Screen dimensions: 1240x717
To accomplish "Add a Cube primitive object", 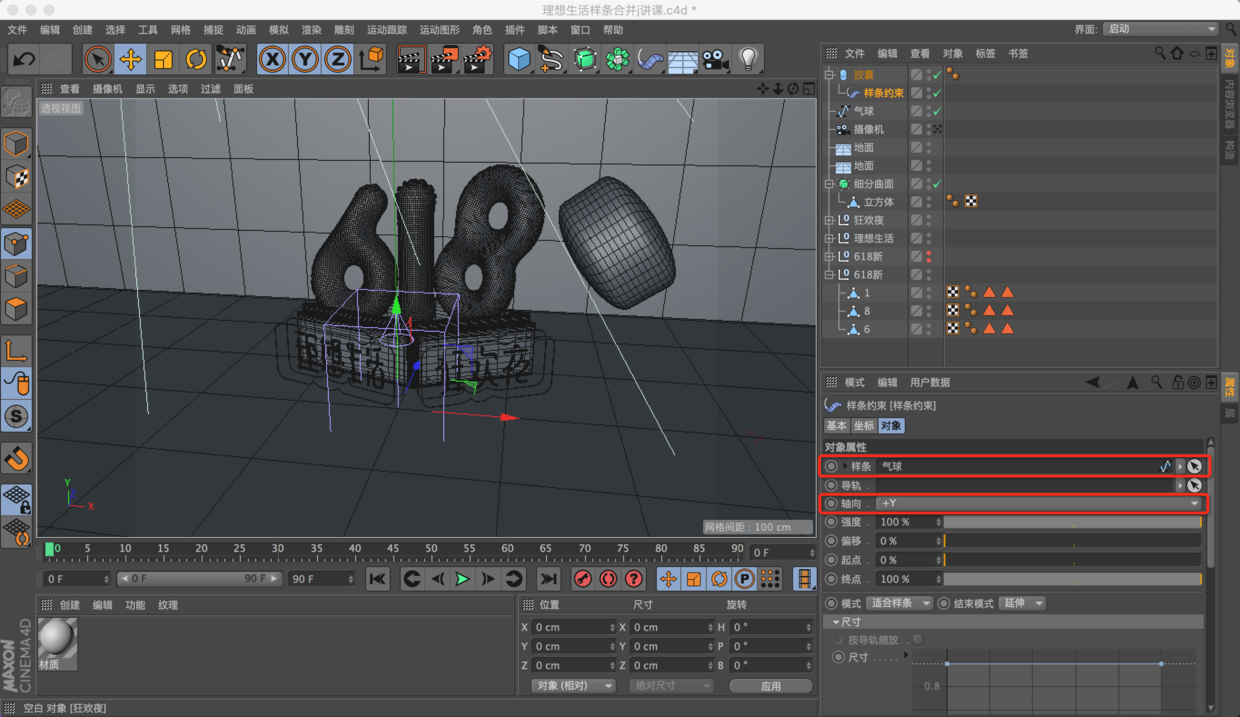I will (519, 59).
